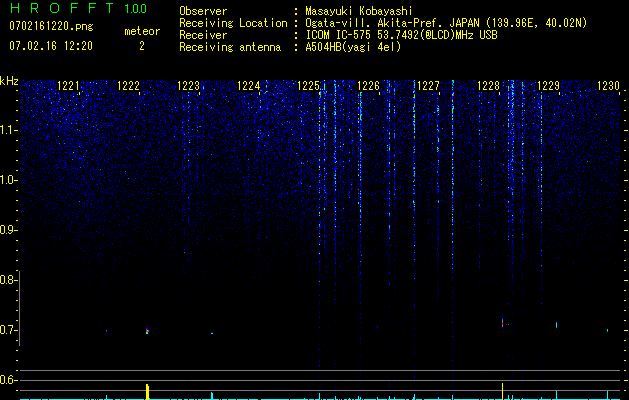The width and height of the screenshot is (629, 400).
Task: Click the meteor echo after 1228 near 0.7 kHz
Action: coord(503,323)
